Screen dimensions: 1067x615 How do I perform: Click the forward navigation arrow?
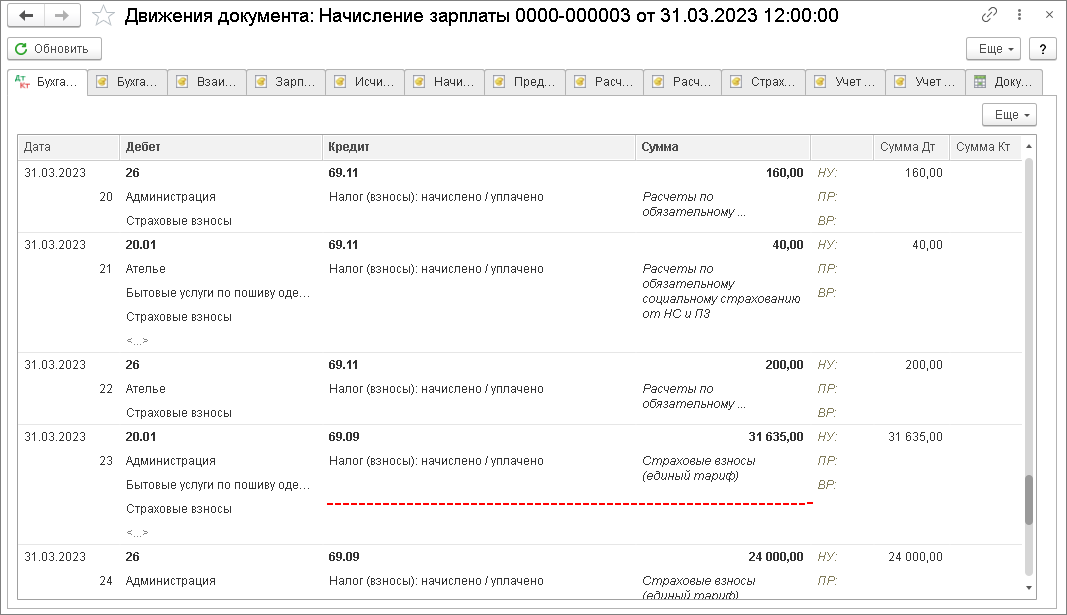[61, 15]
